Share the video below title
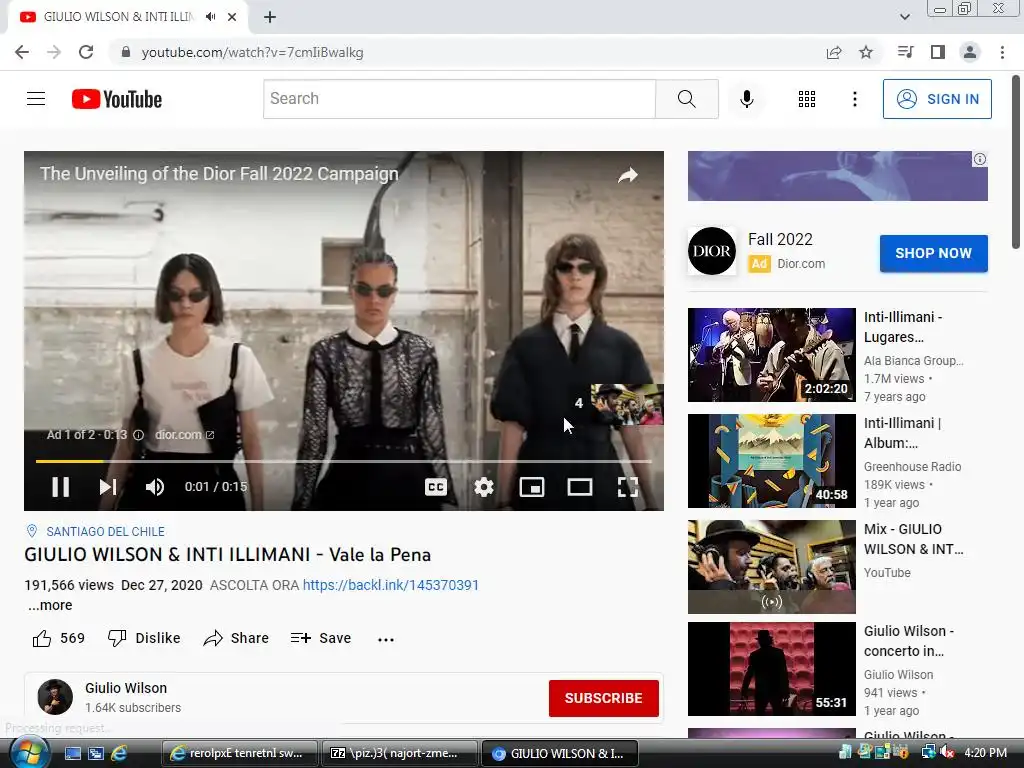Screen dimensions: 1024x768 click(x=236, y=638)
